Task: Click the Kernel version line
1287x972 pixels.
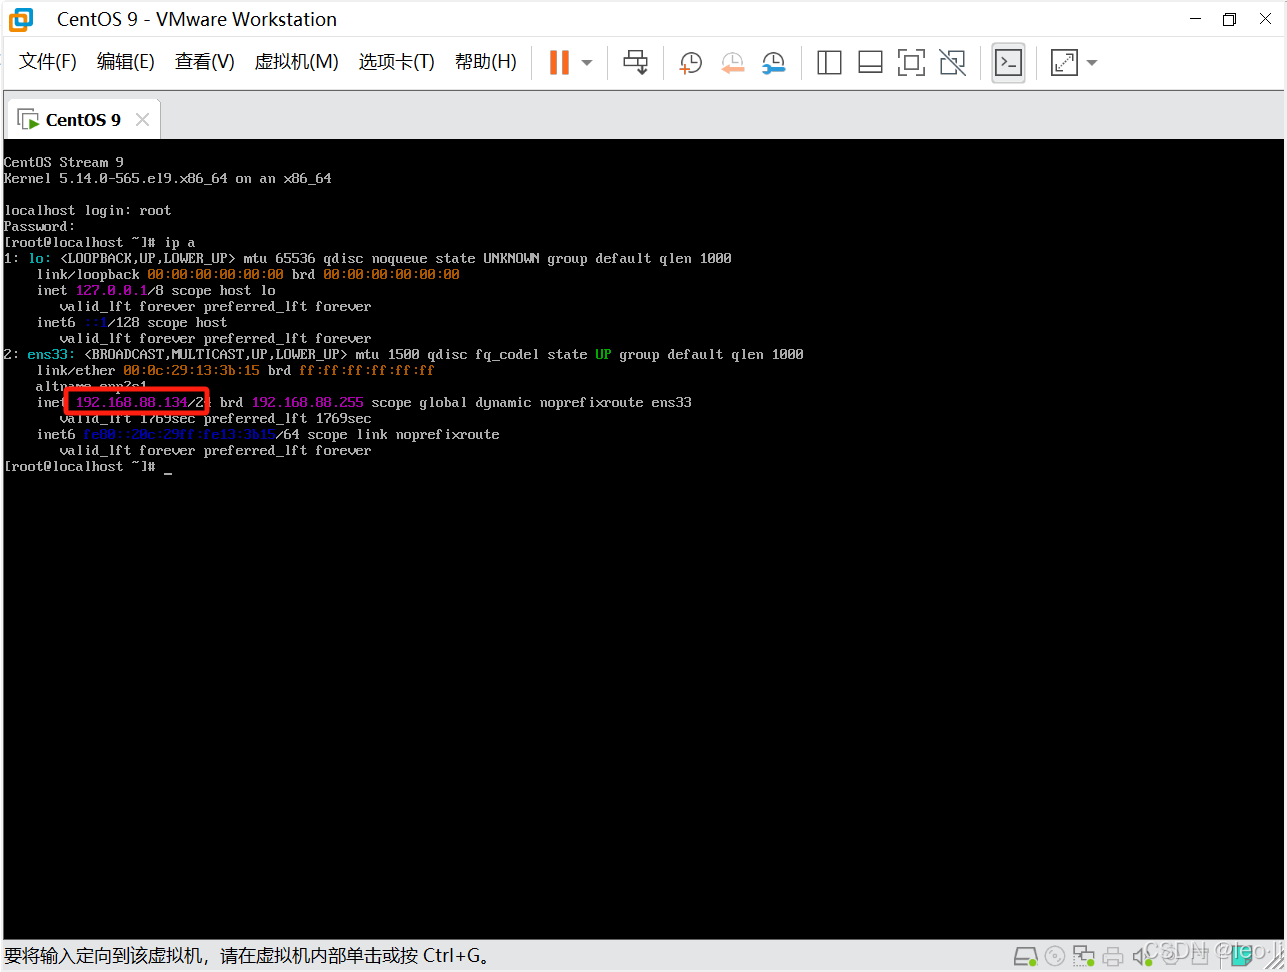Action: point(168,179)
